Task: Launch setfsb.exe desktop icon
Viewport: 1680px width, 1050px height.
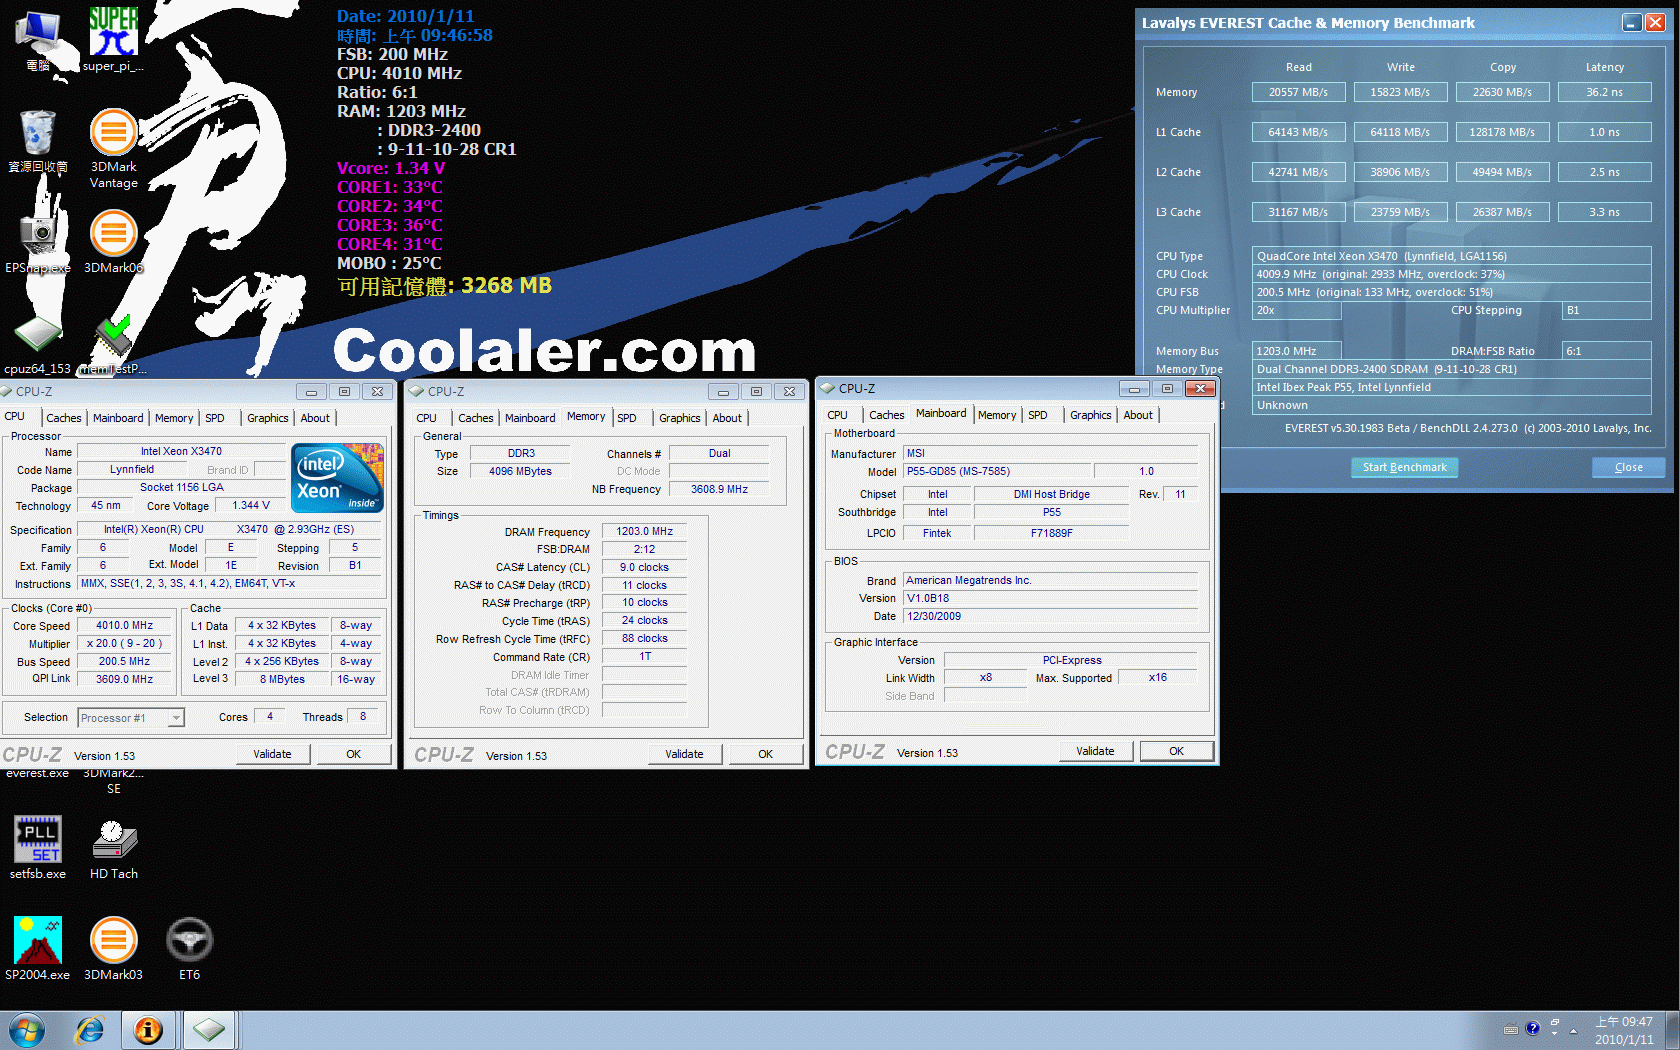Action: 38,847
